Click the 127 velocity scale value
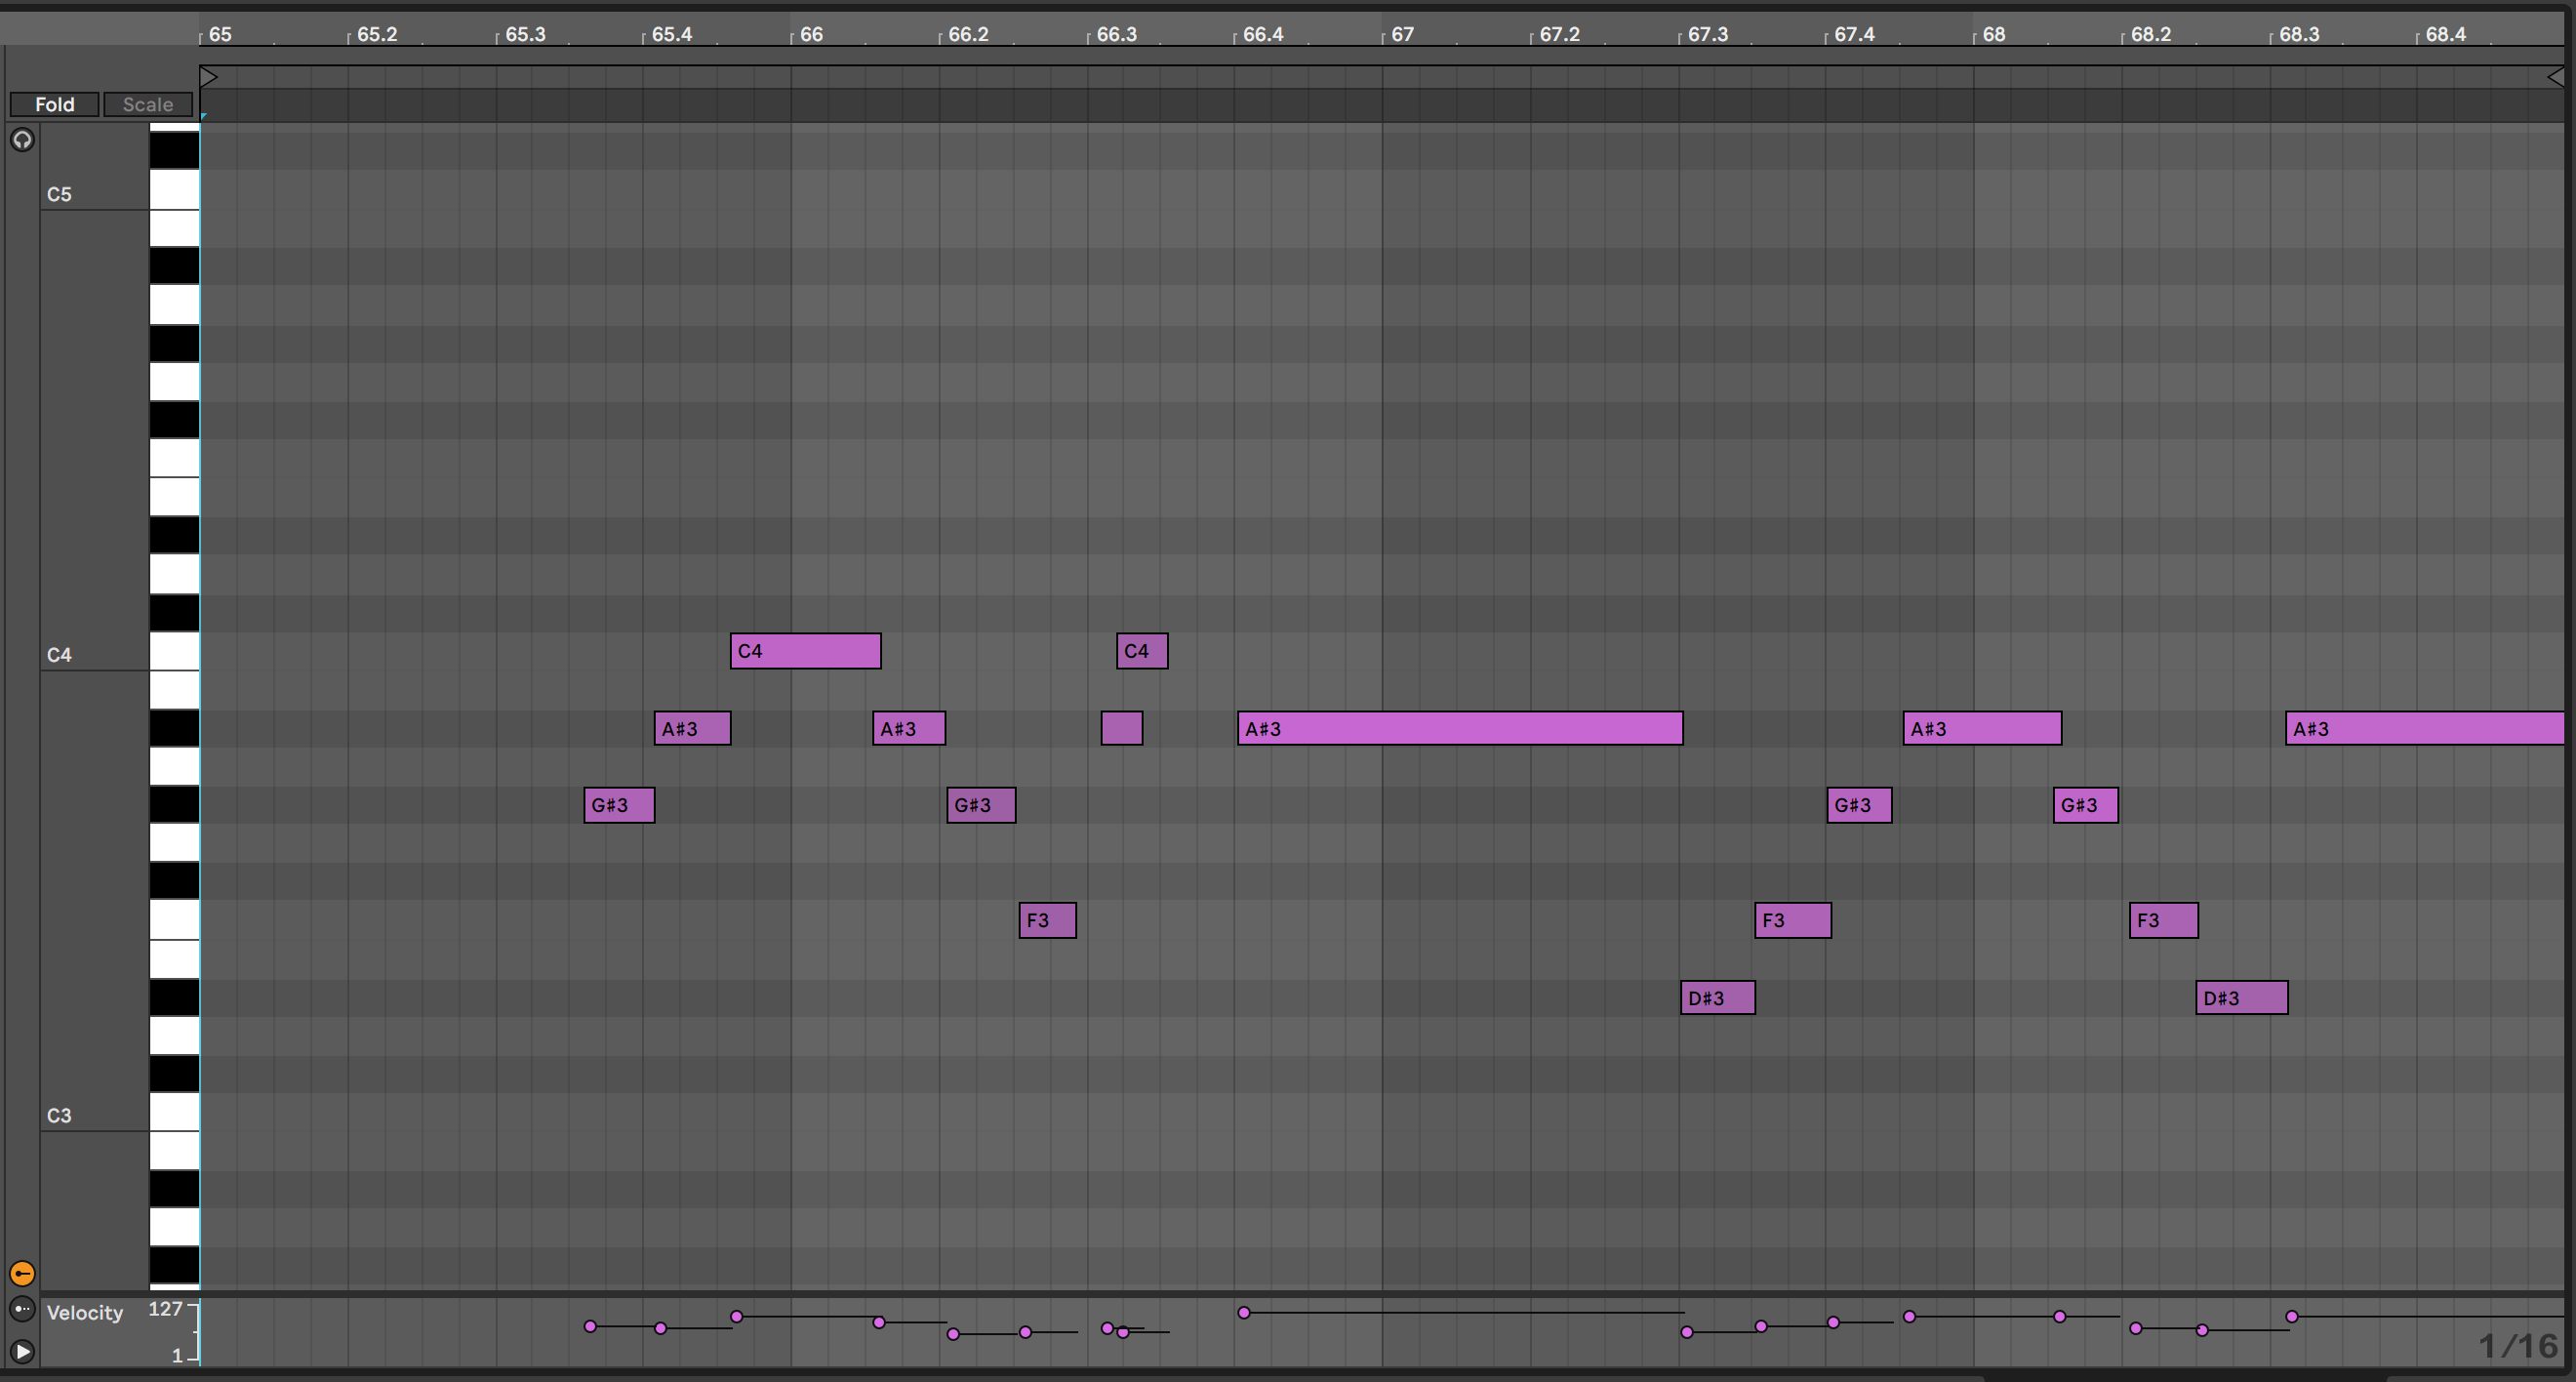The height and width of the screenshot is (1382, 2576). [x=165, y=1308]
